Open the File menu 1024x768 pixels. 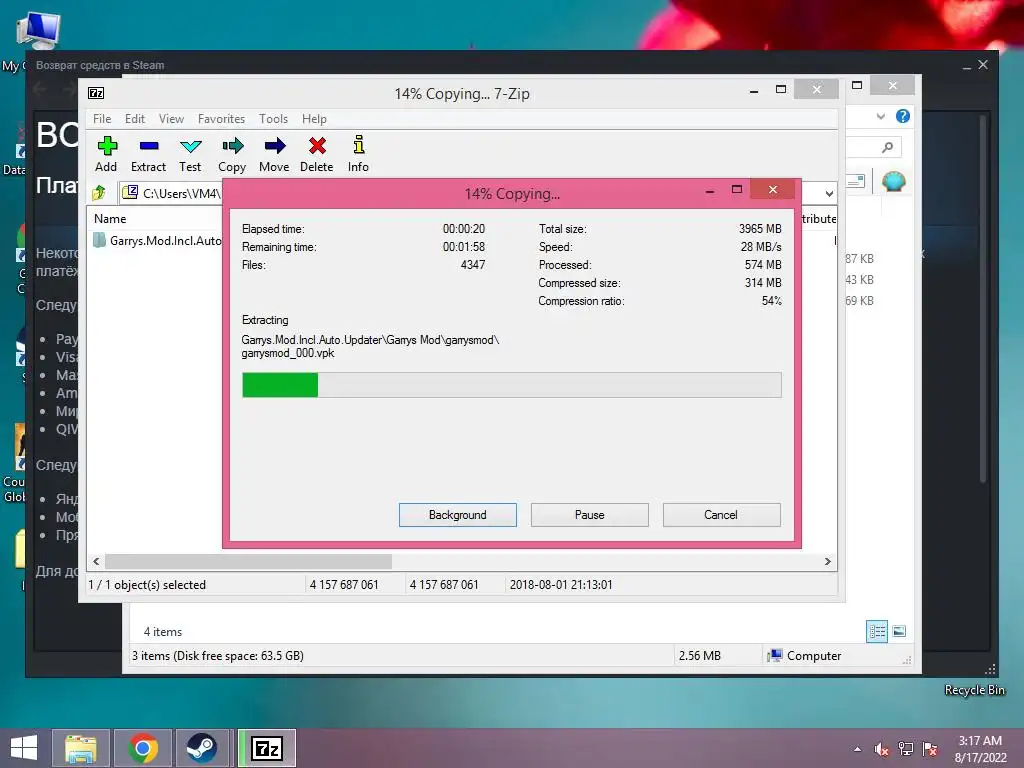(102, 119)
